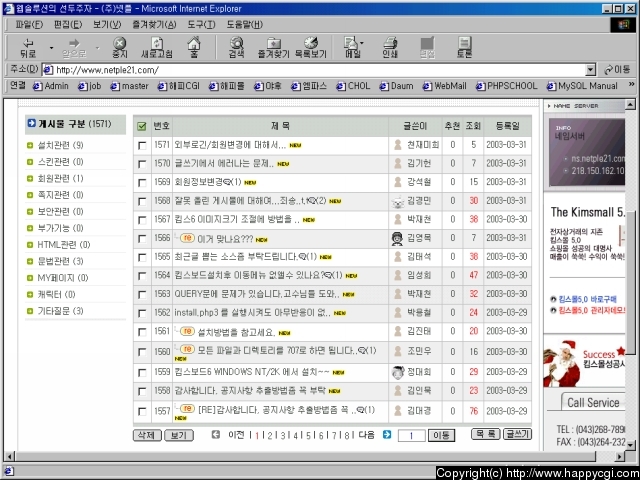Click the Go (이동) button beside address bar
Image resolution: width=640 pixels, height=480 pixels.
pyautogui.click(x=617, y=70)
